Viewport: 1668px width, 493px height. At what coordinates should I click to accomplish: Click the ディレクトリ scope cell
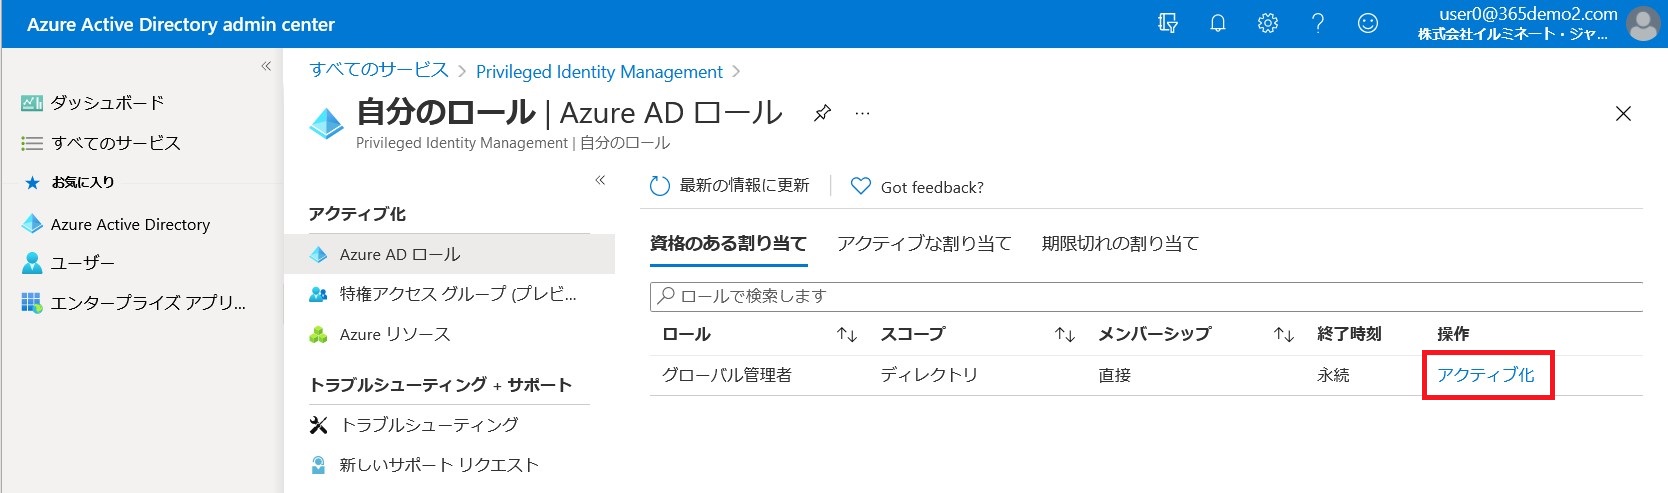click(929, 375)
